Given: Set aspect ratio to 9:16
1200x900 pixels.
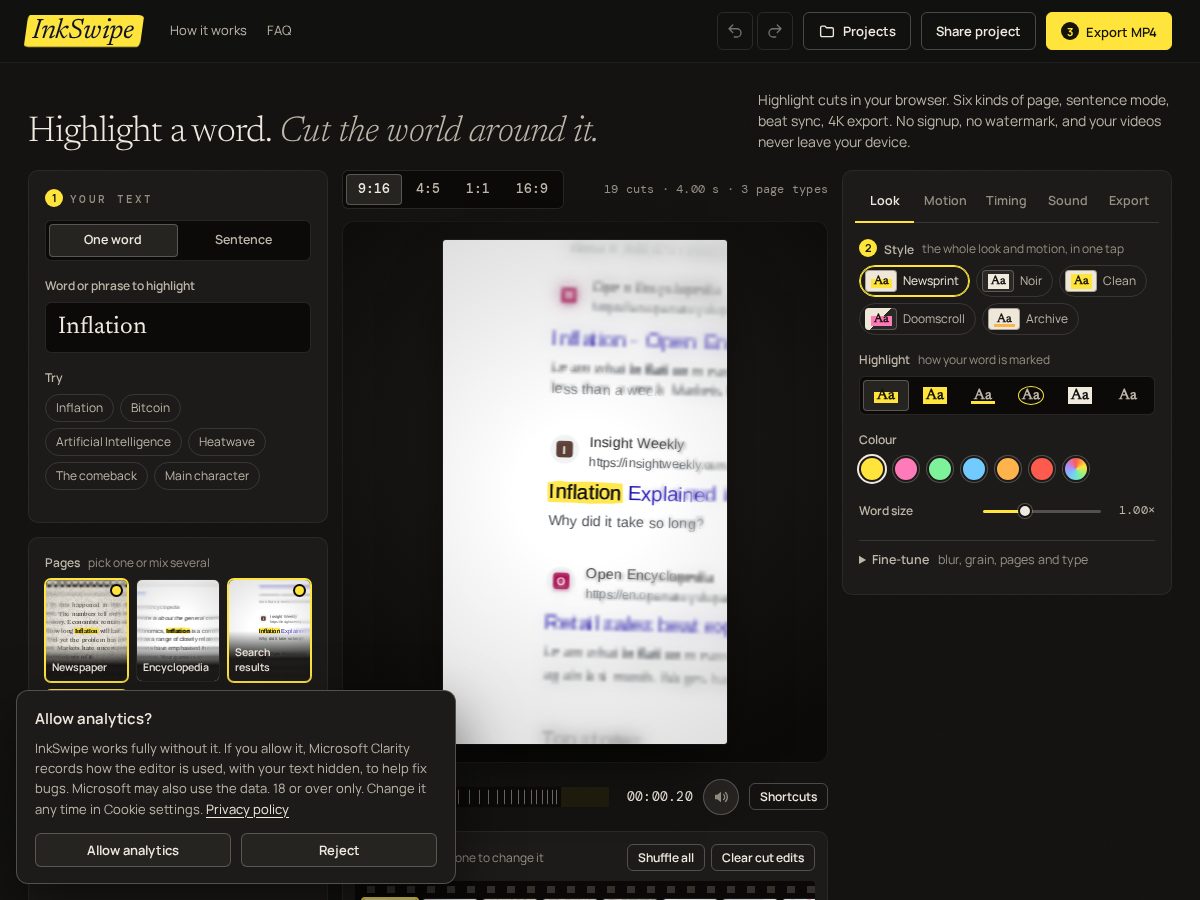Looking at the screenshot, I should (x=374, y=189).
